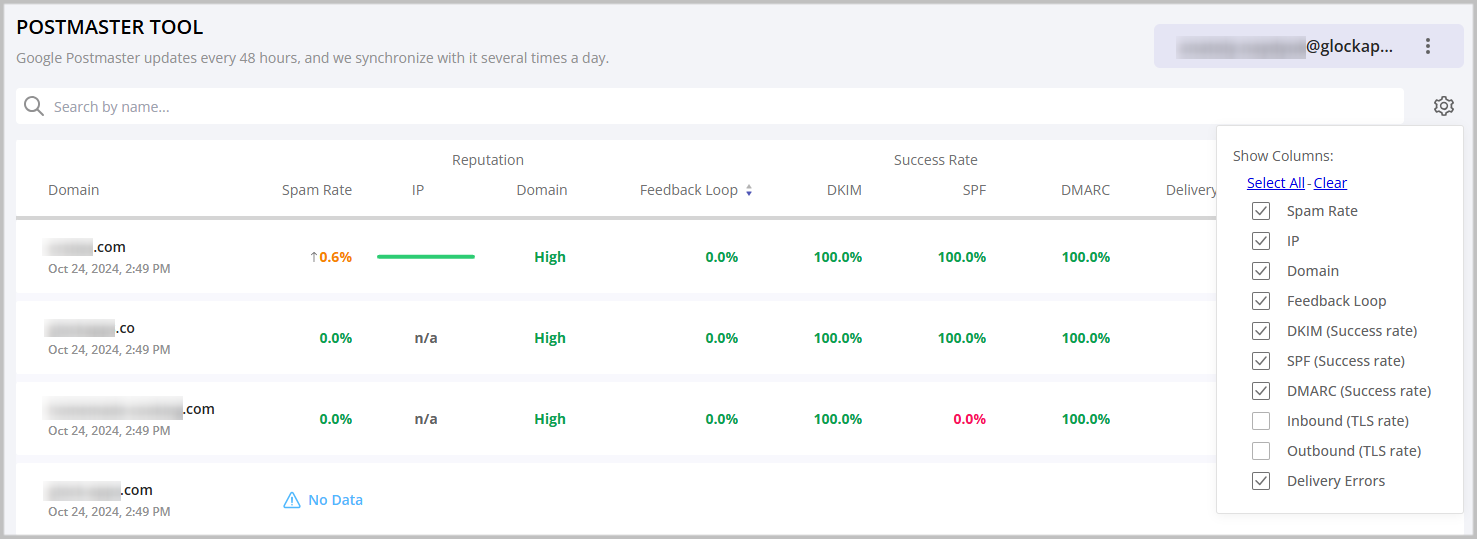The image size is (1477, 539).
Task: Sort by the Spam Rate column header
Action: [x=316, y=190]
